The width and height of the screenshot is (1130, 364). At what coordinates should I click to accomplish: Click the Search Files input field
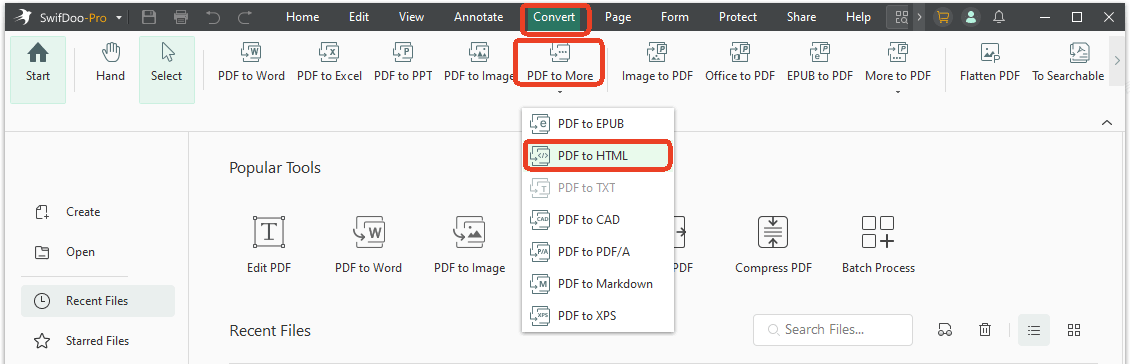point(833,329)
